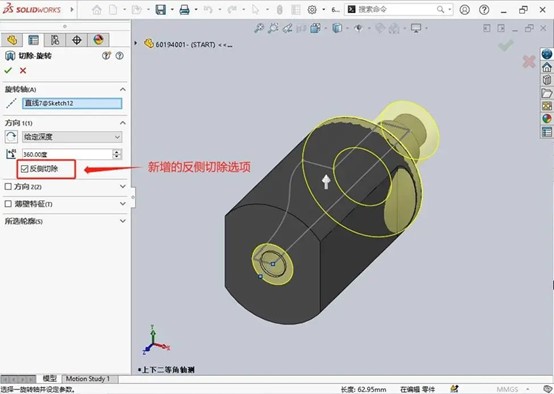The height and width of the screenshot is (394, 554).
Task: Click the New document icon
Action: point(113,10)
